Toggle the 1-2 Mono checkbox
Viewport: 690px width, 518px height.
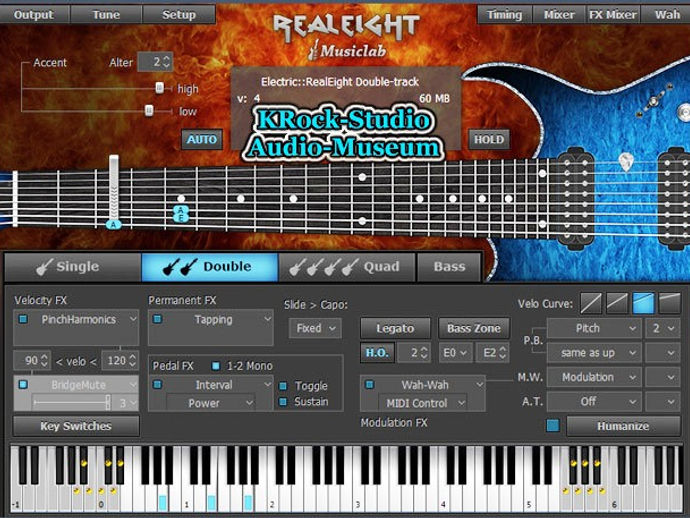216,366
